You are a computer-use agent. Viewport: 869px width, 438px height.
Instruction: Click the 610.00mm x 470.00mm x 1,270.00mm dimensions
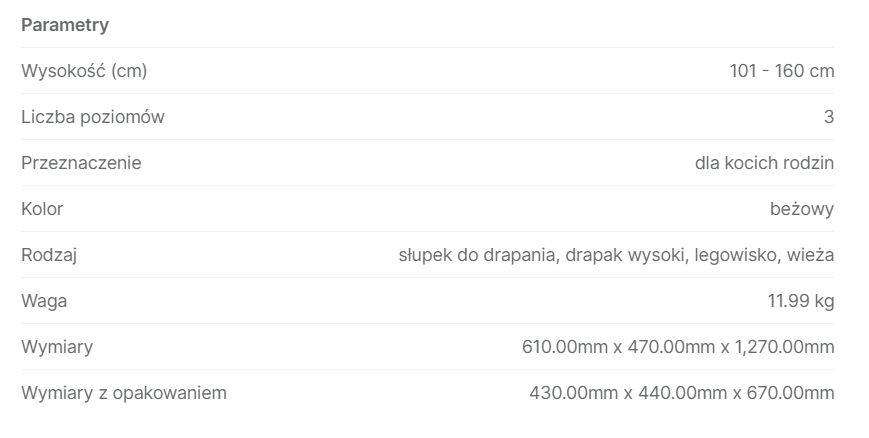677,347
